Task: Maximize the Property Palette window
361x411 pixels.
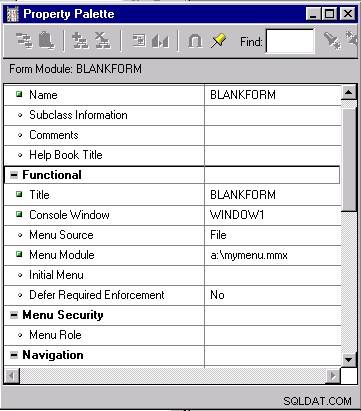Action: click(330, 14)
